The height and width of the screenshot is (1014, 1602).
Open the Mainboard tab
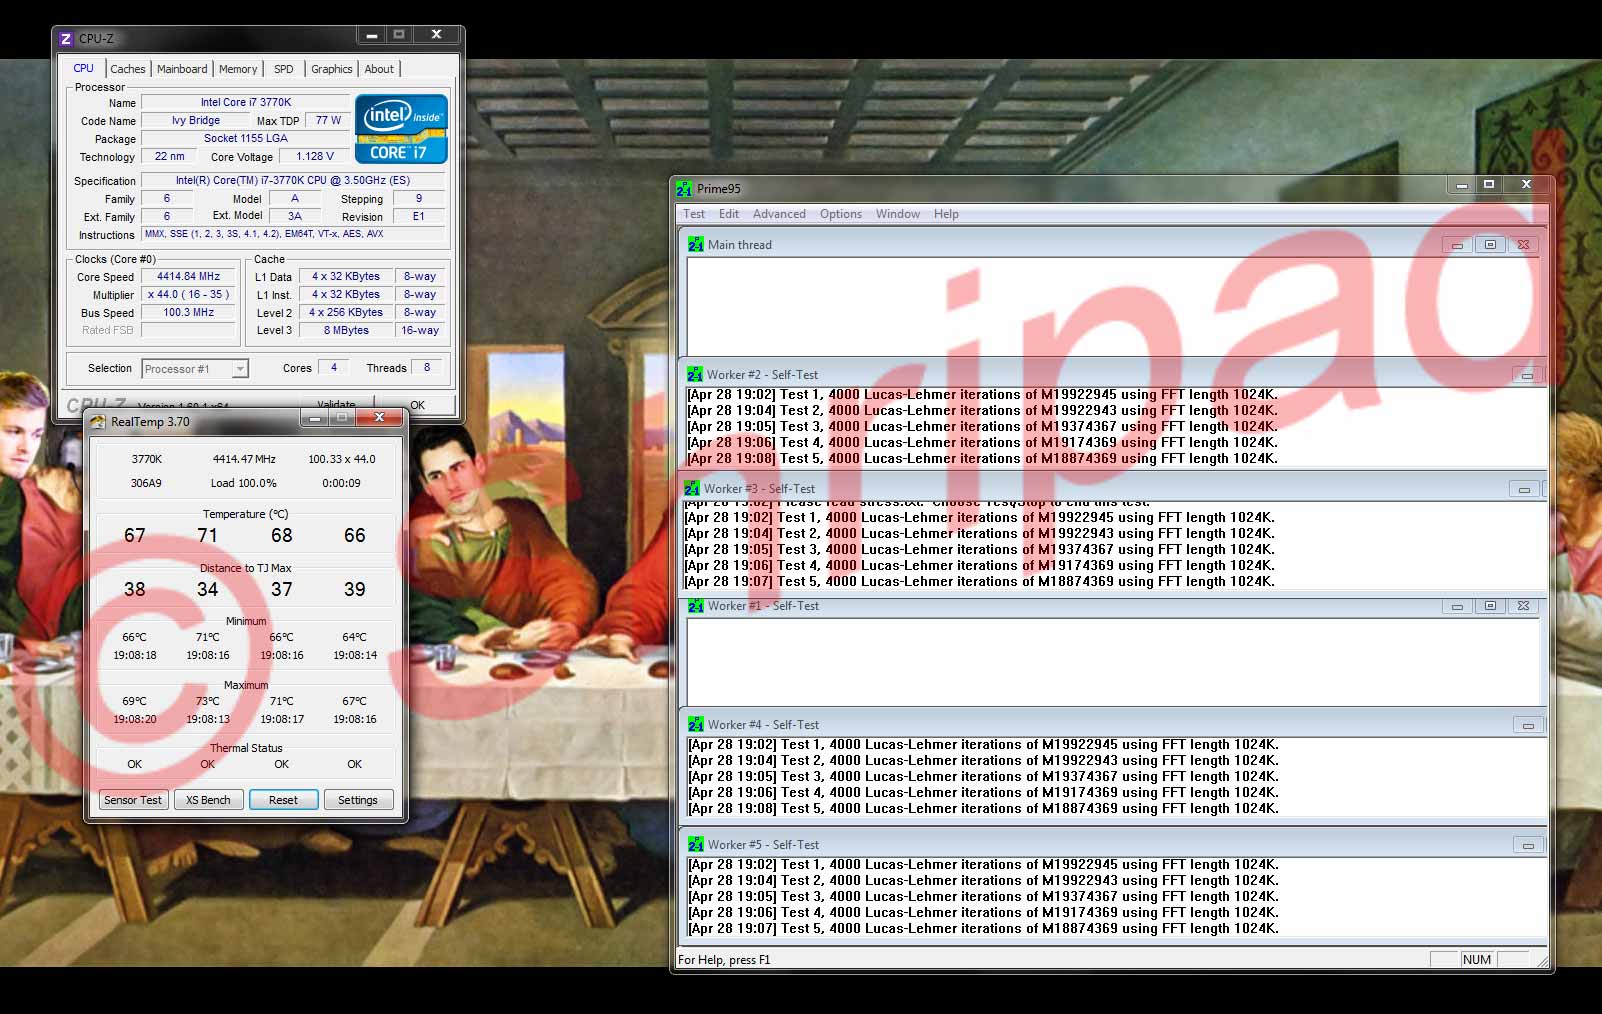coord(182,69)
